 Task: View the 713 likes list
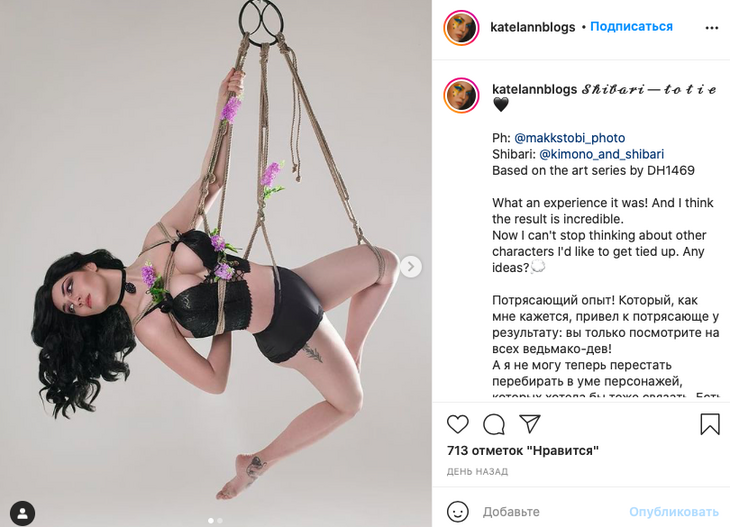[522, 451]
